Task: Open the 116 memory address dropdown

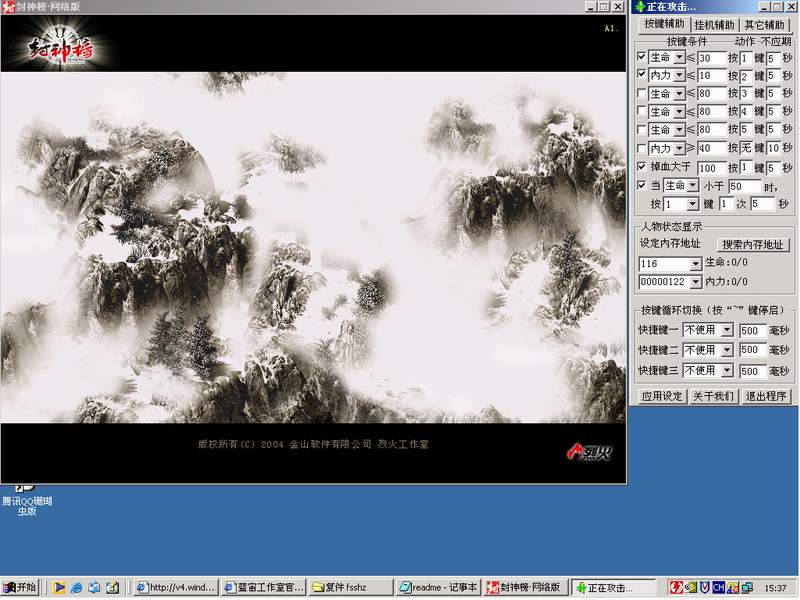Action: [x=696, y=264]
